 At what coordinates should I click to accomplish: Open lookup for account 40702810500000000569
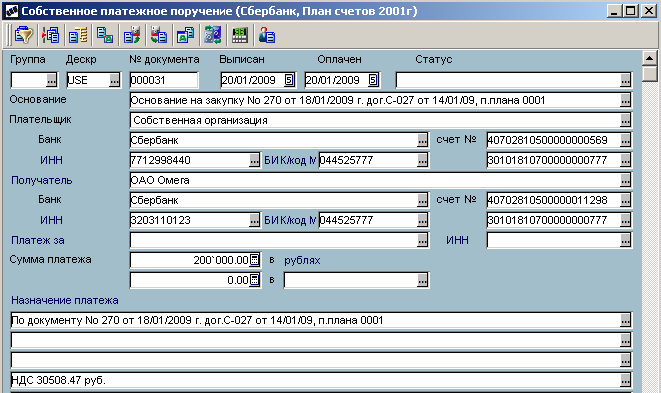click(626, 140)
